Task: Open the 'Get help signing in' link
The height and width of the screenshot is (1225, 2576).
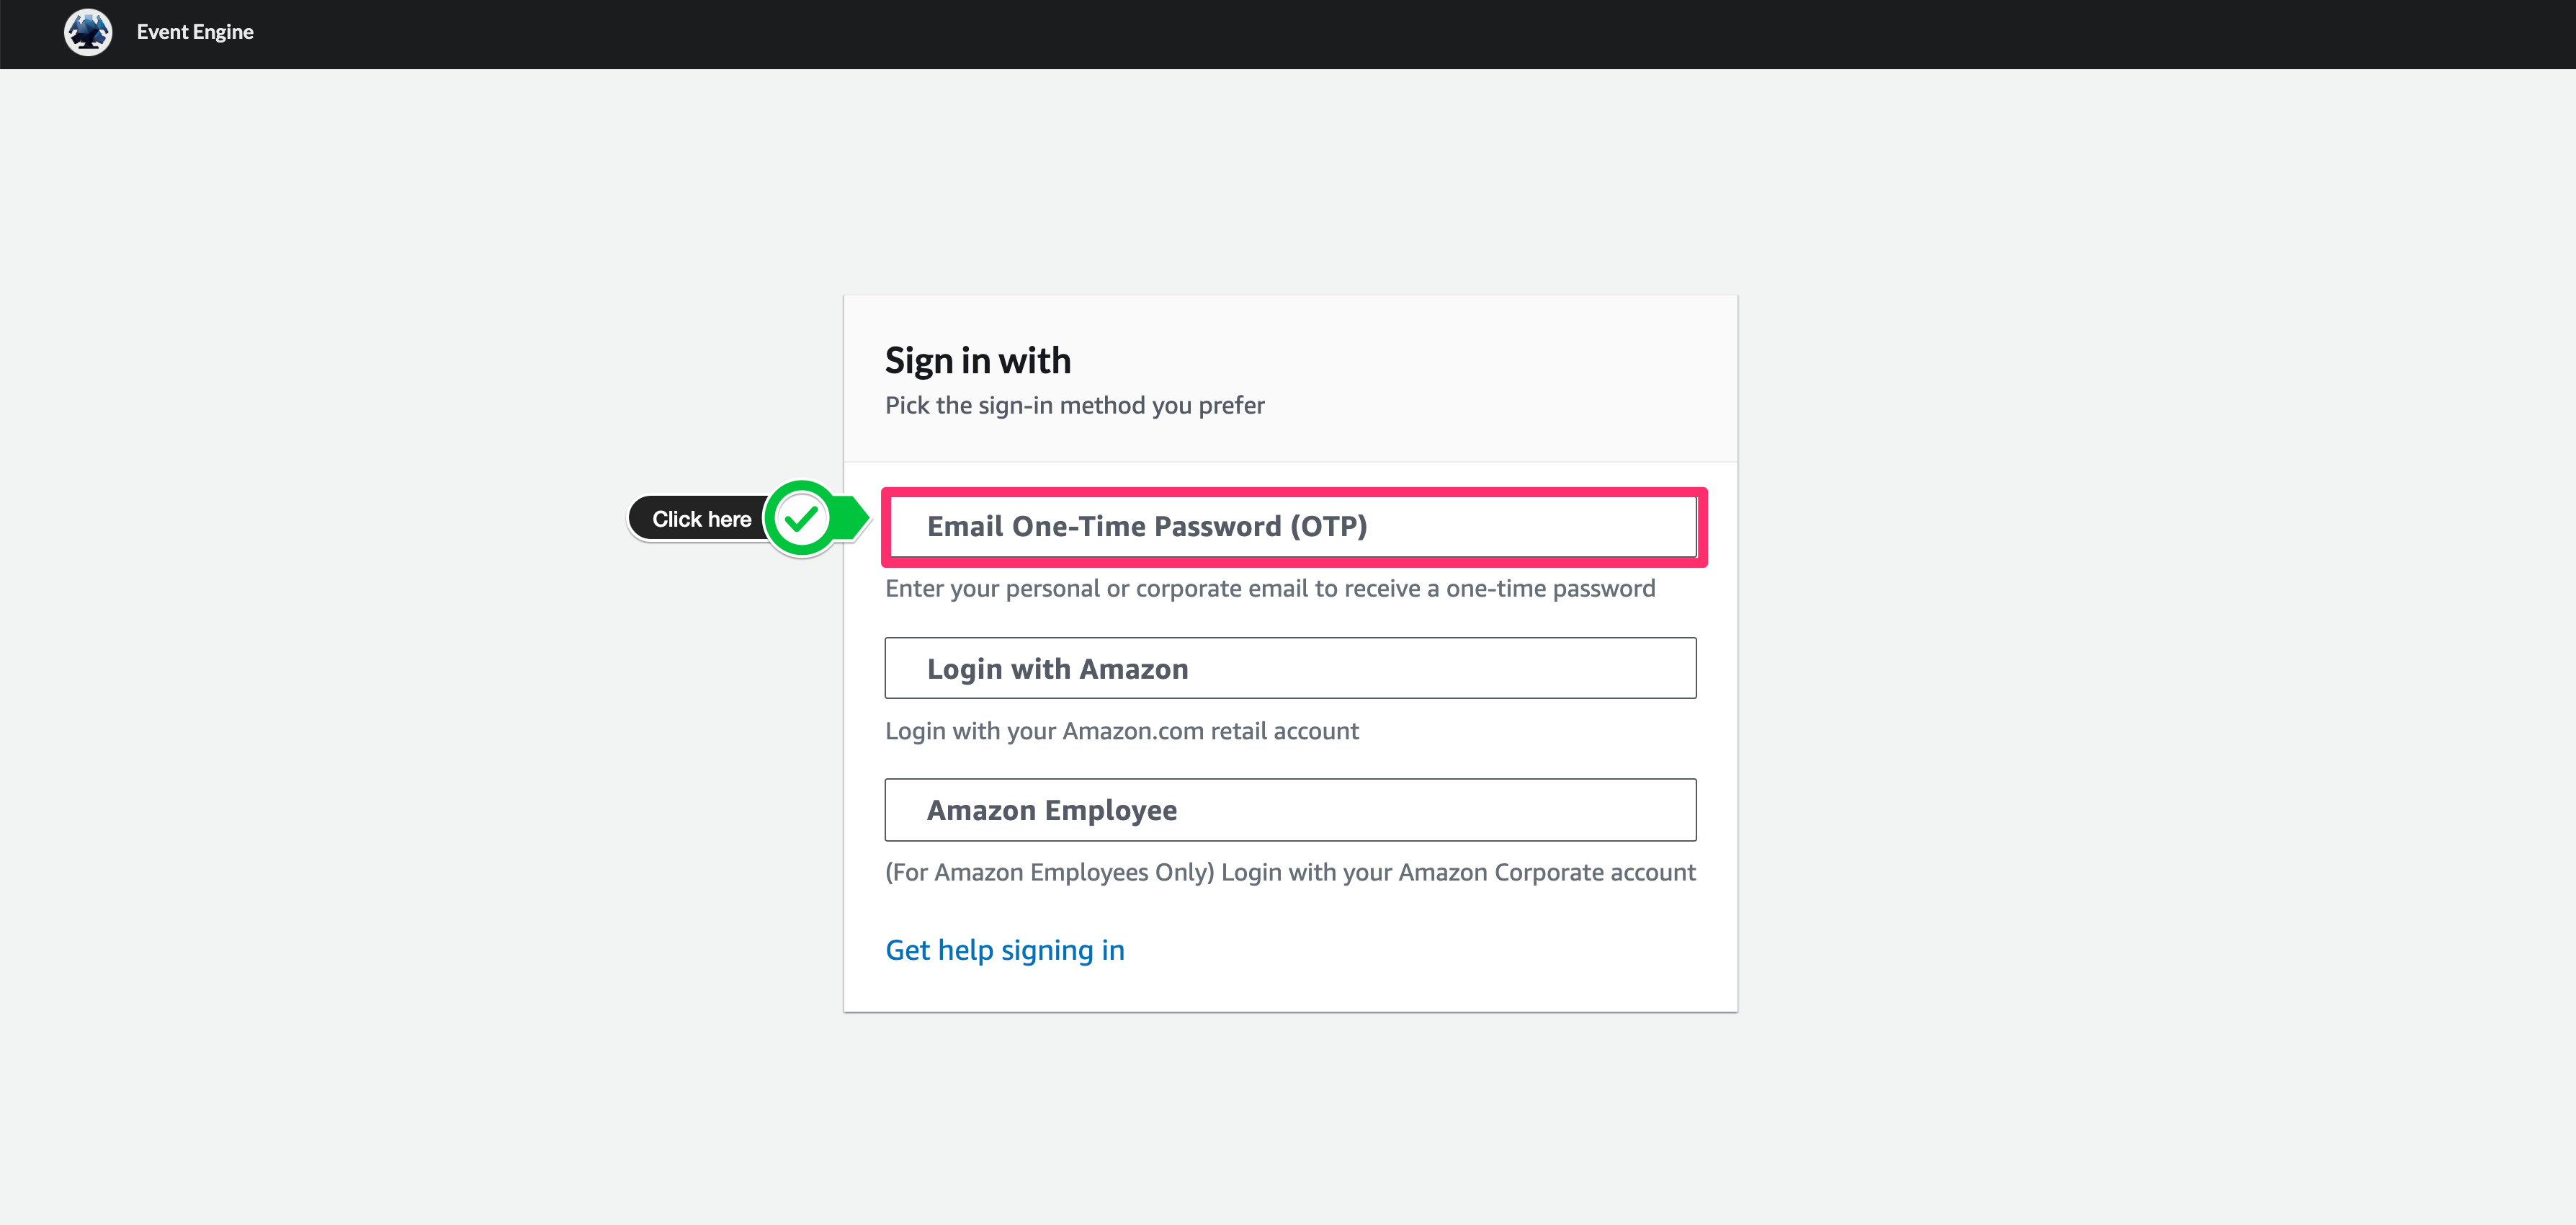Action: (1004, 950)
